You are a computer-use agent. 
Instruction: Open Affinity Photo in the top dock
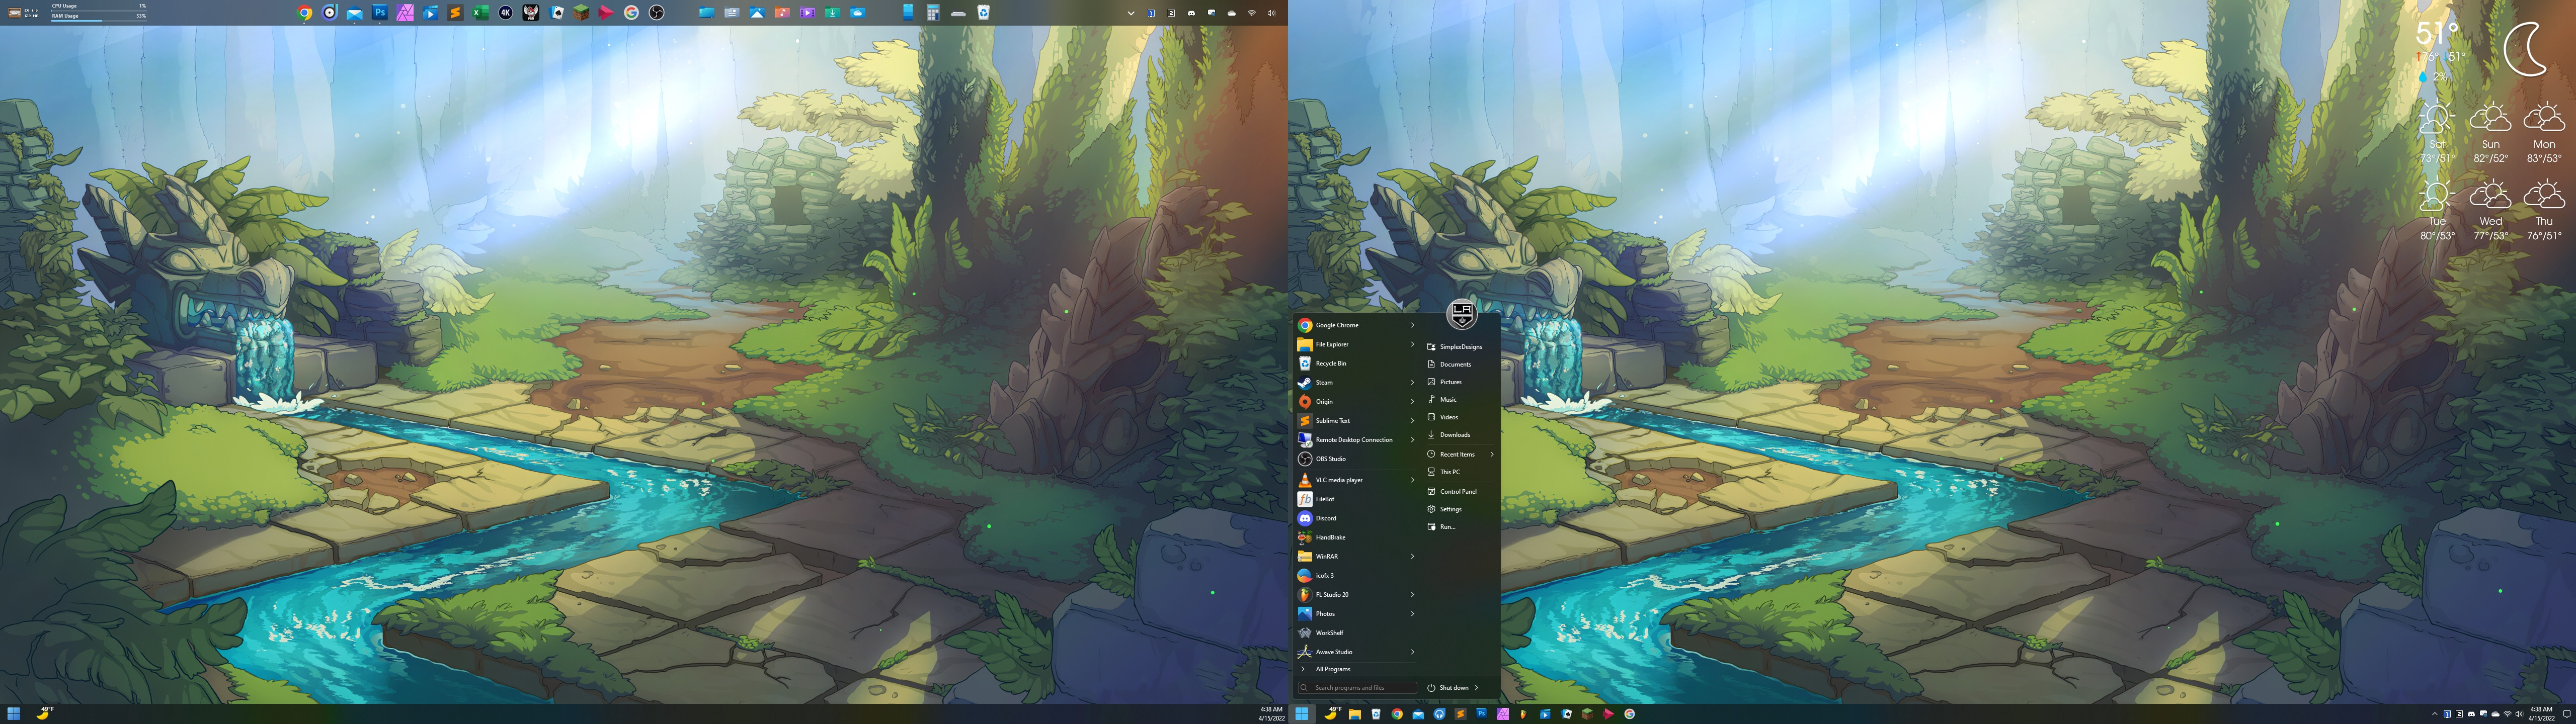[x=405, y=13]
